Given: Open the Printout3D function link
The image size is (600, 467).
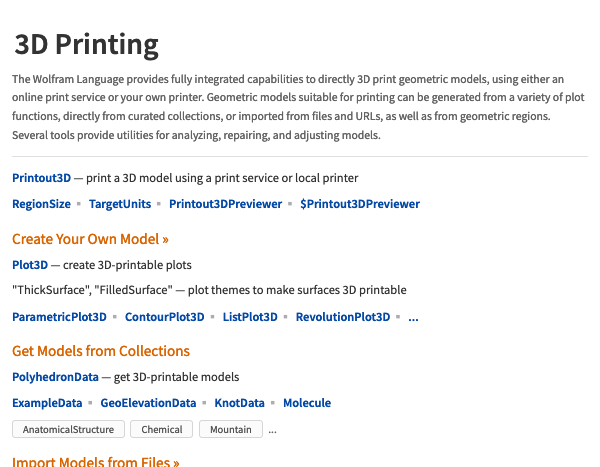Looking at the screenshot, I should click(x=41, y=178).
